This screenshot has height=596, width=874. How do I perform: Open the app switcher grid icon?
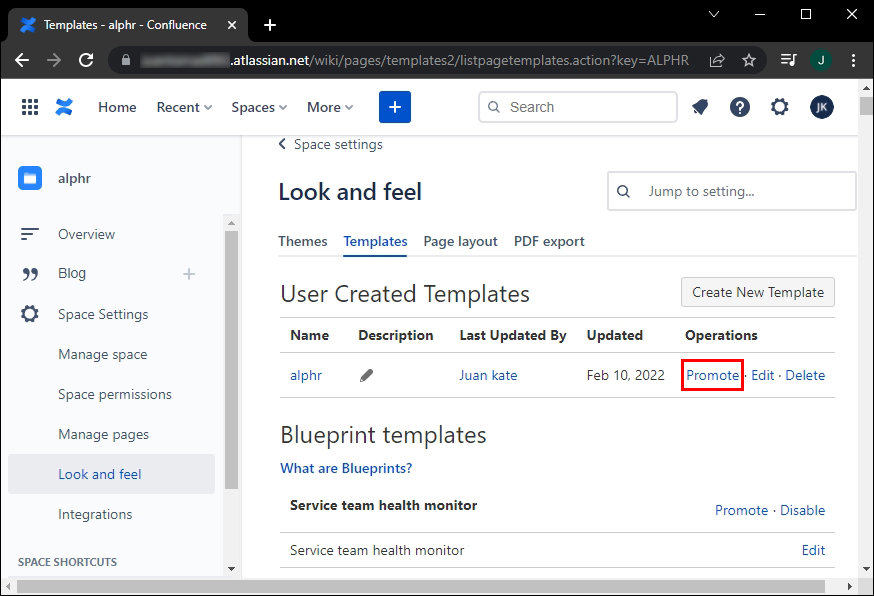coord(30,107)
